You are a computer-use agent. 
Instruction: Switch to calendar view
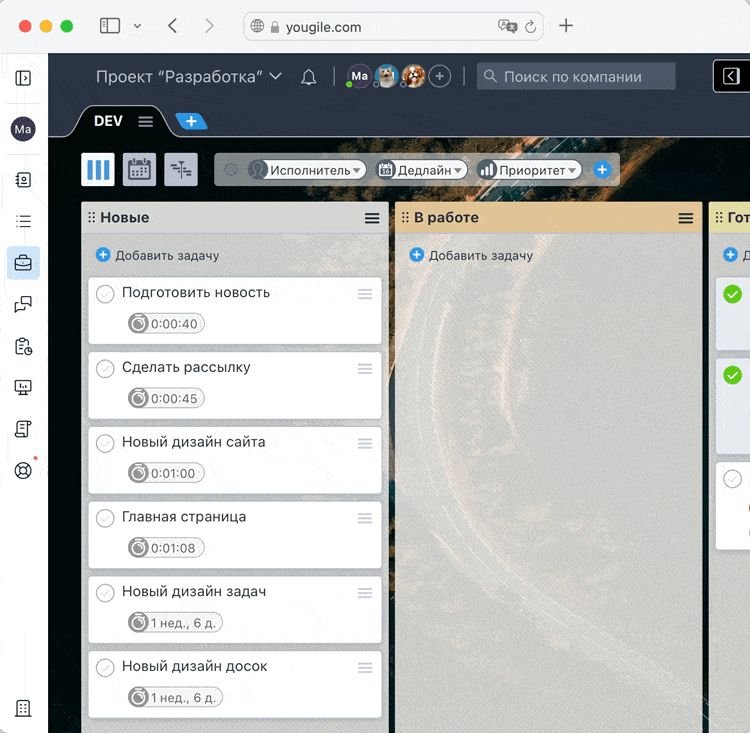click(x=139, y=170)
